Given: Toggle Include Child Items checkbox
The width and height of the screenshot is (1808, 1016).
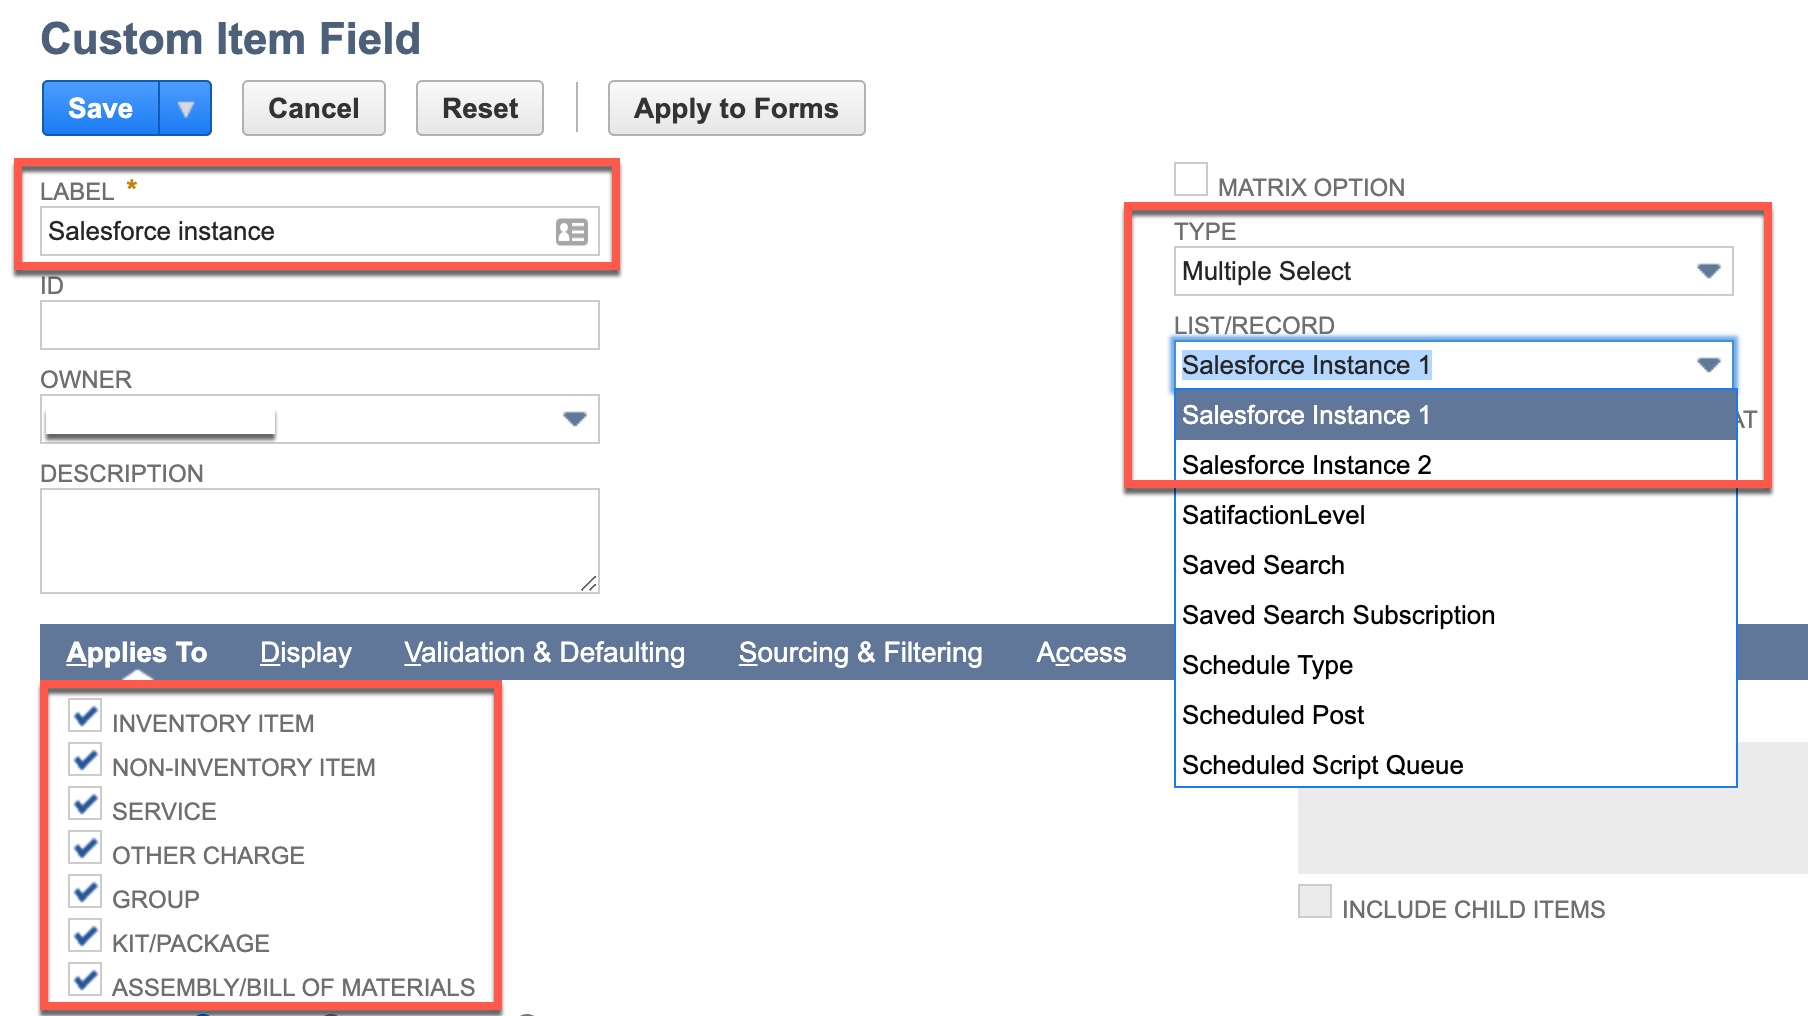Looking at the screenshot, I should click(x=1315, y=901).
